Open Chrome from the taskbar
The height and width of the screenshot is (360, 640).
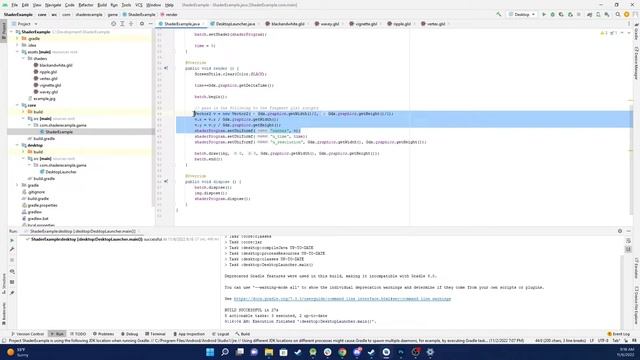342,352
